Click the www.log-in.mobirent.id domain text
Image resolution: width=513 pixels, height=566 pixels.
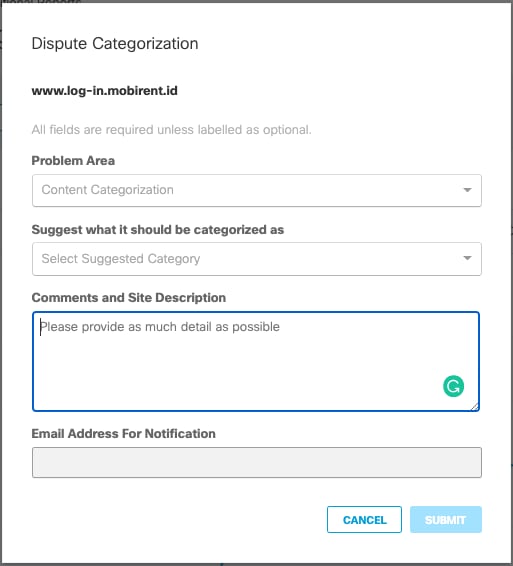(105, 91)
